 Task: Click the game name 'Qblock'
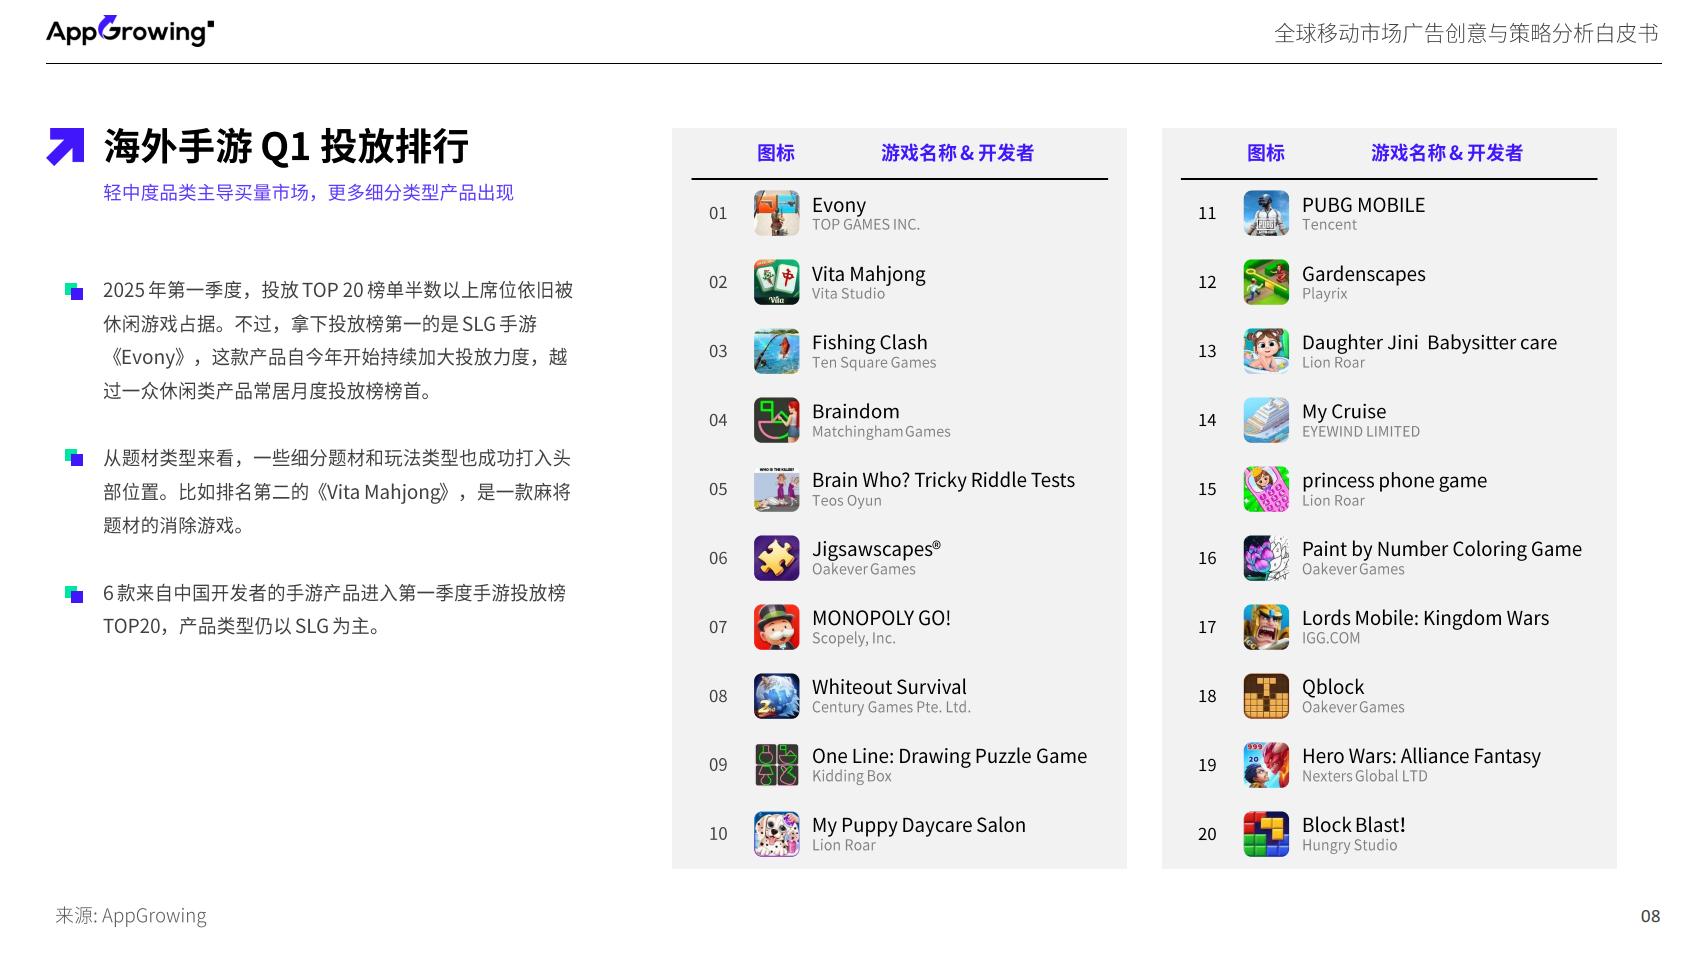1333,688
